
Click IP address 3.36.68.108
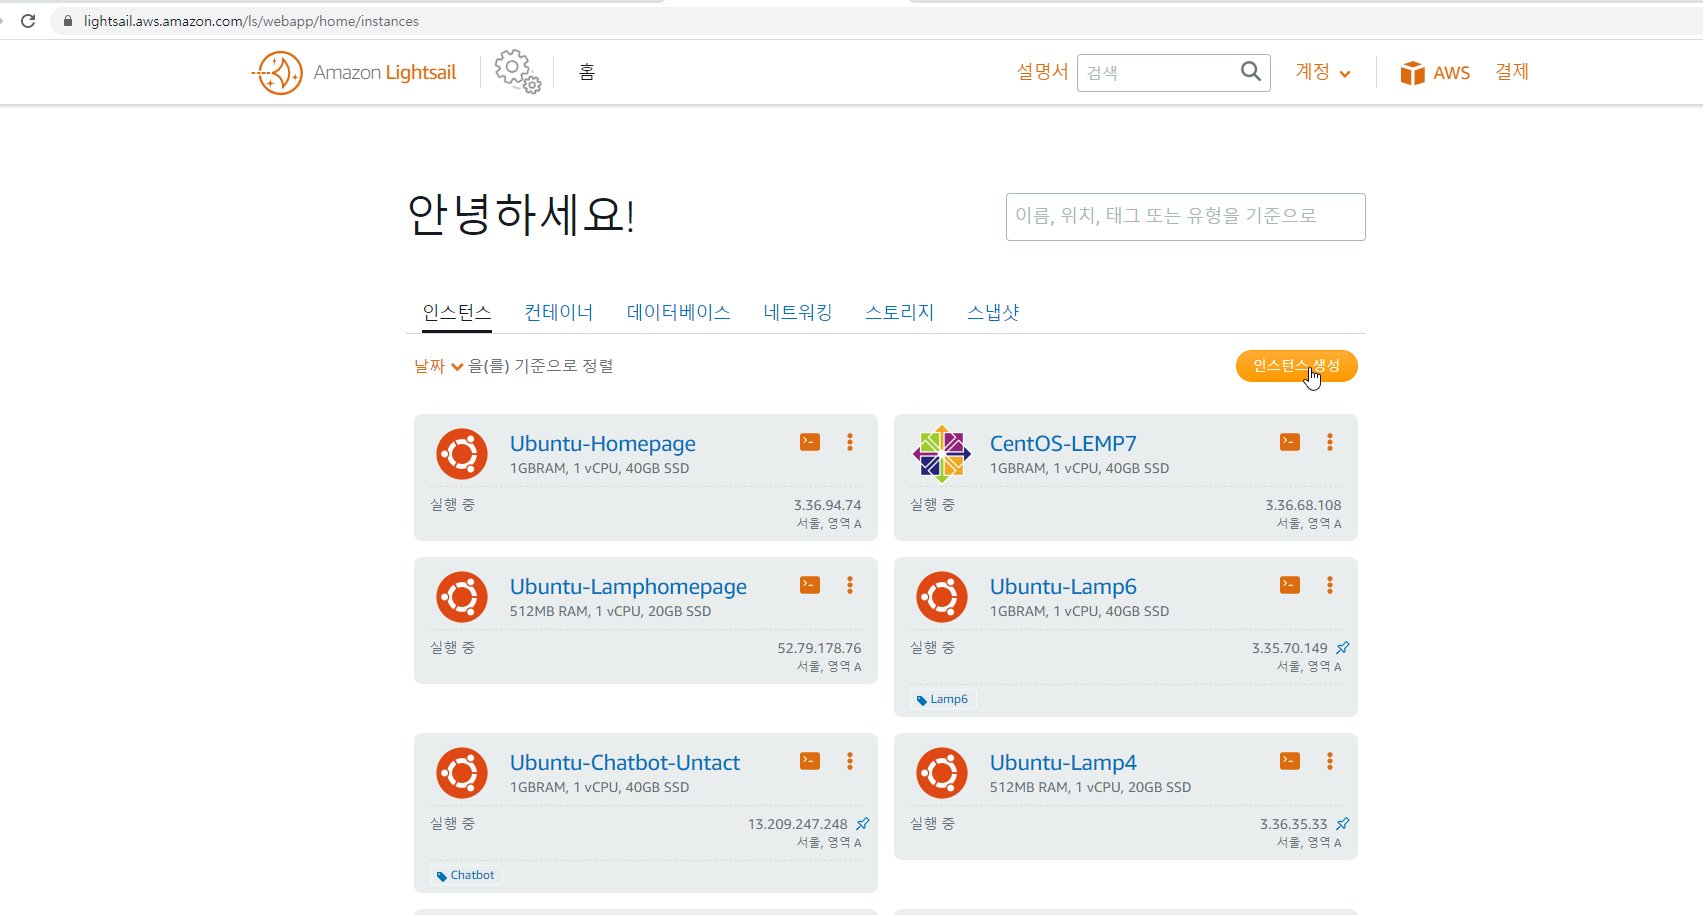pos(1303,505)
